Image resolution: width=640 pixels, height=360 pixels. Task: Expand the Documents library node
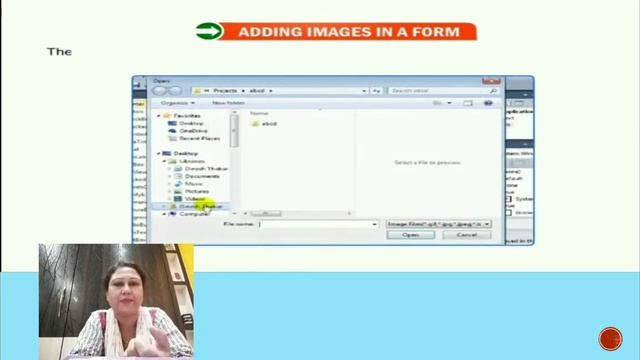click(170, 176)
